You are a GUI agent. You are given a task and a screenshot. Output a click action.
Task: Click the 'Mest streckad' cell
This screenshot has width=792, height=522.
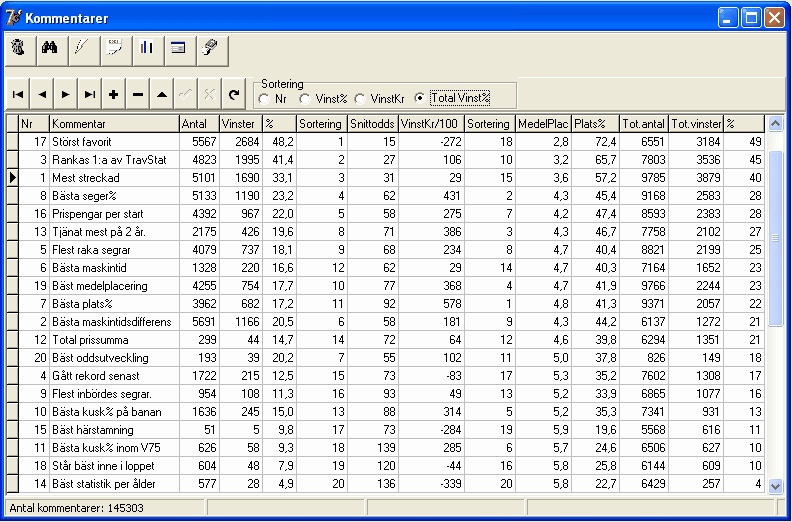pos(115,178)
